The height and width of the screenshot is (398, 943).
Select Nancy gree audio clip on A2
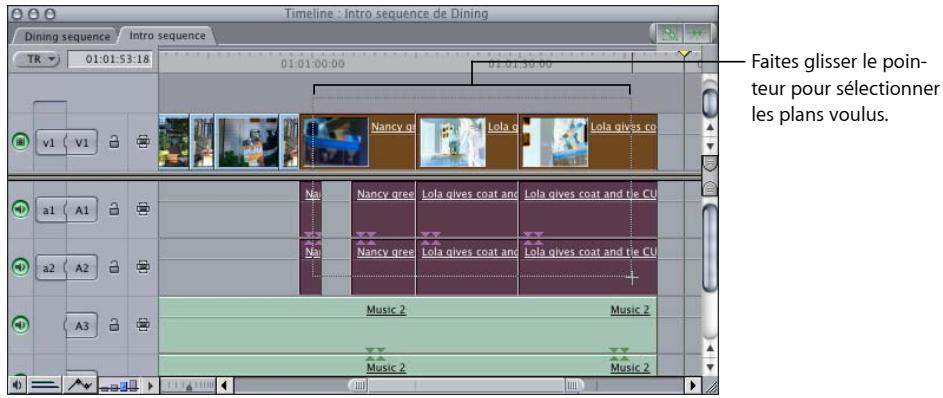tap(383, 266)
